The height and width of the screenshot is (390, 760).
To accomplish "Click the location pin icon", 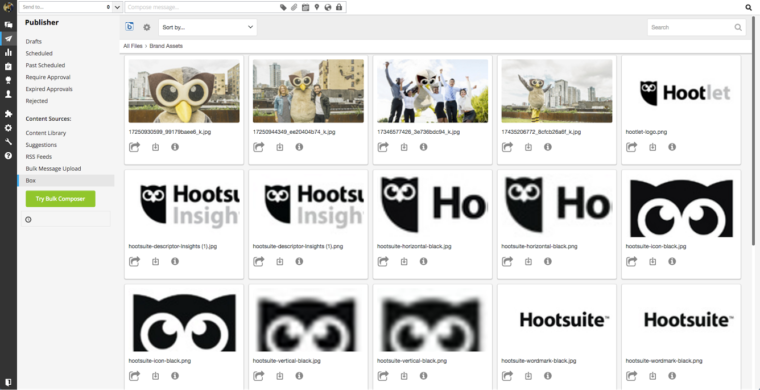I will tap(317, 7).
